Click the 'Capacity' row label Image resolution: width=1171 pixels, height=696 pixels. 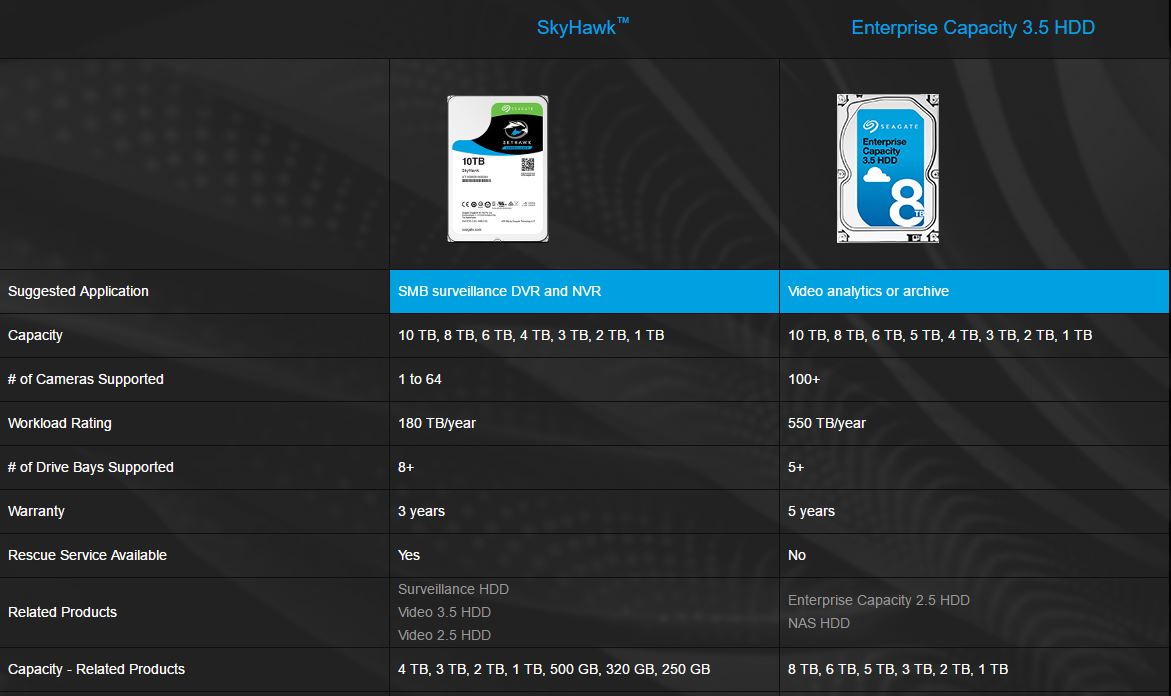(35, 335)
